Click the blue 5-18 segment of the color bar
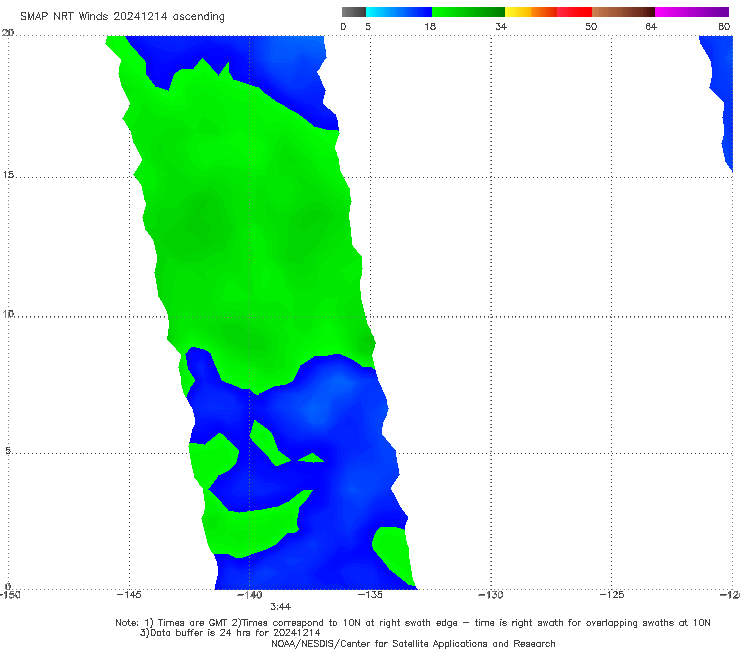740x650 pixels. click(399, 12)
